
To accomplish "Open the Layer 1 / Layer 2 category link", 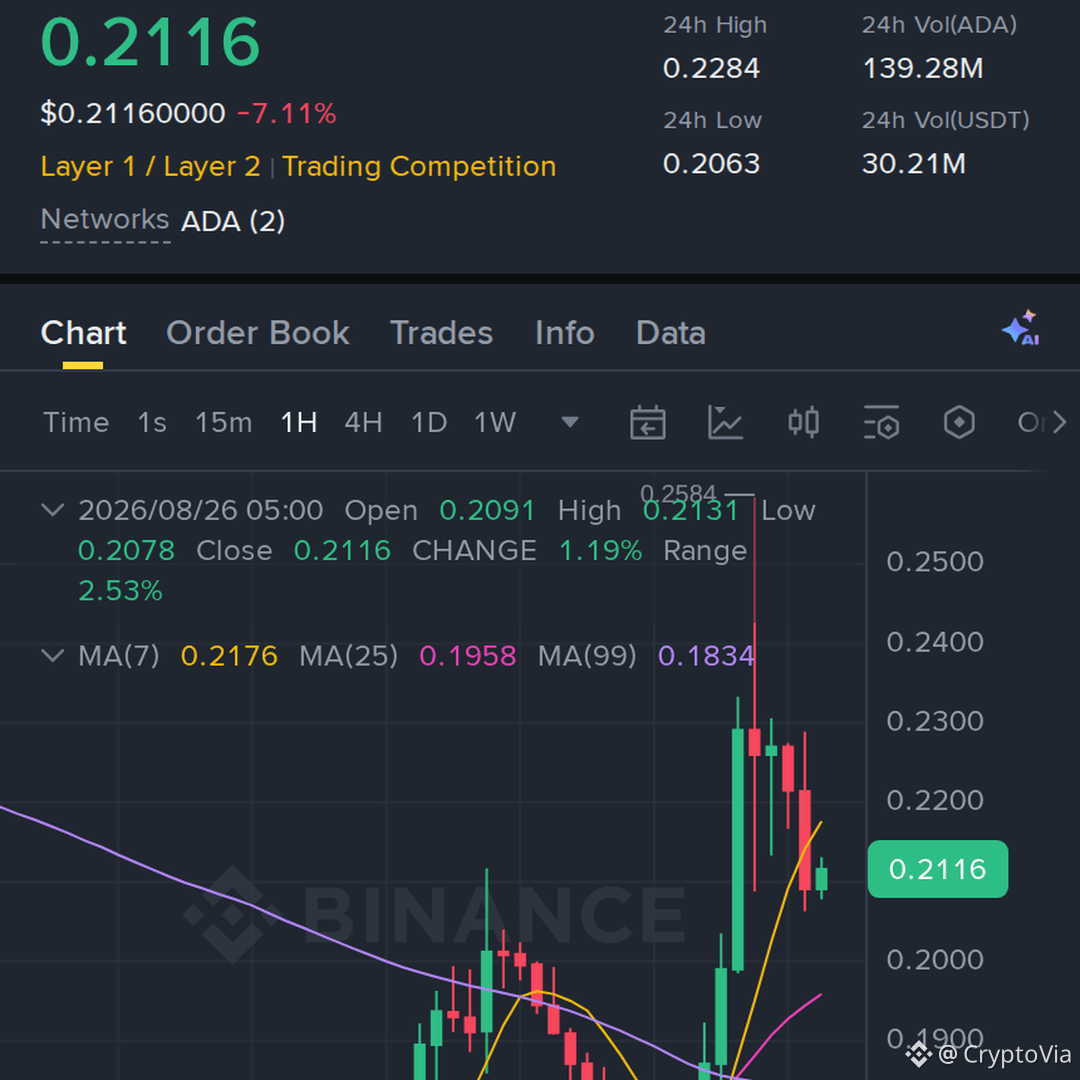I will point(150,167).
